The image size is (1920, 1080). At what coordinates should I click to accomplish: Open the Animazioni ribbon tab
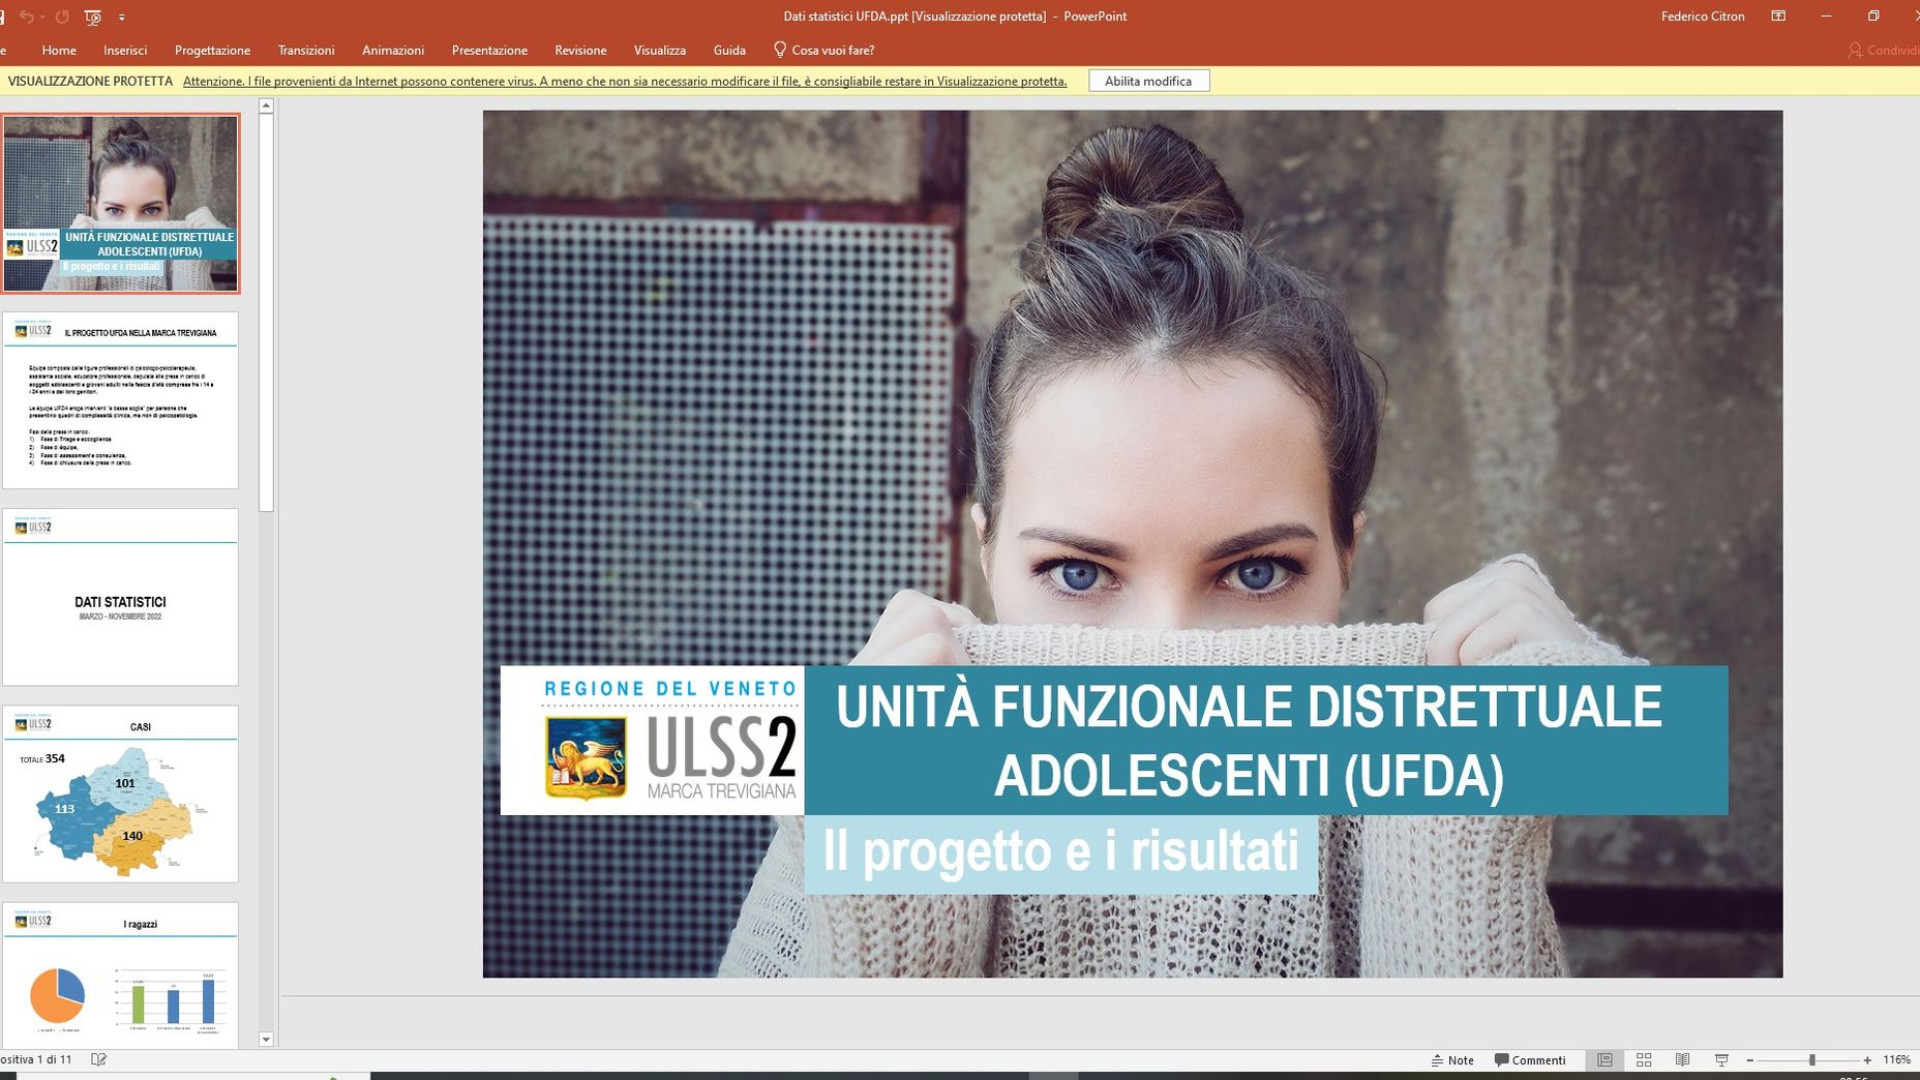tap(392, 50)
